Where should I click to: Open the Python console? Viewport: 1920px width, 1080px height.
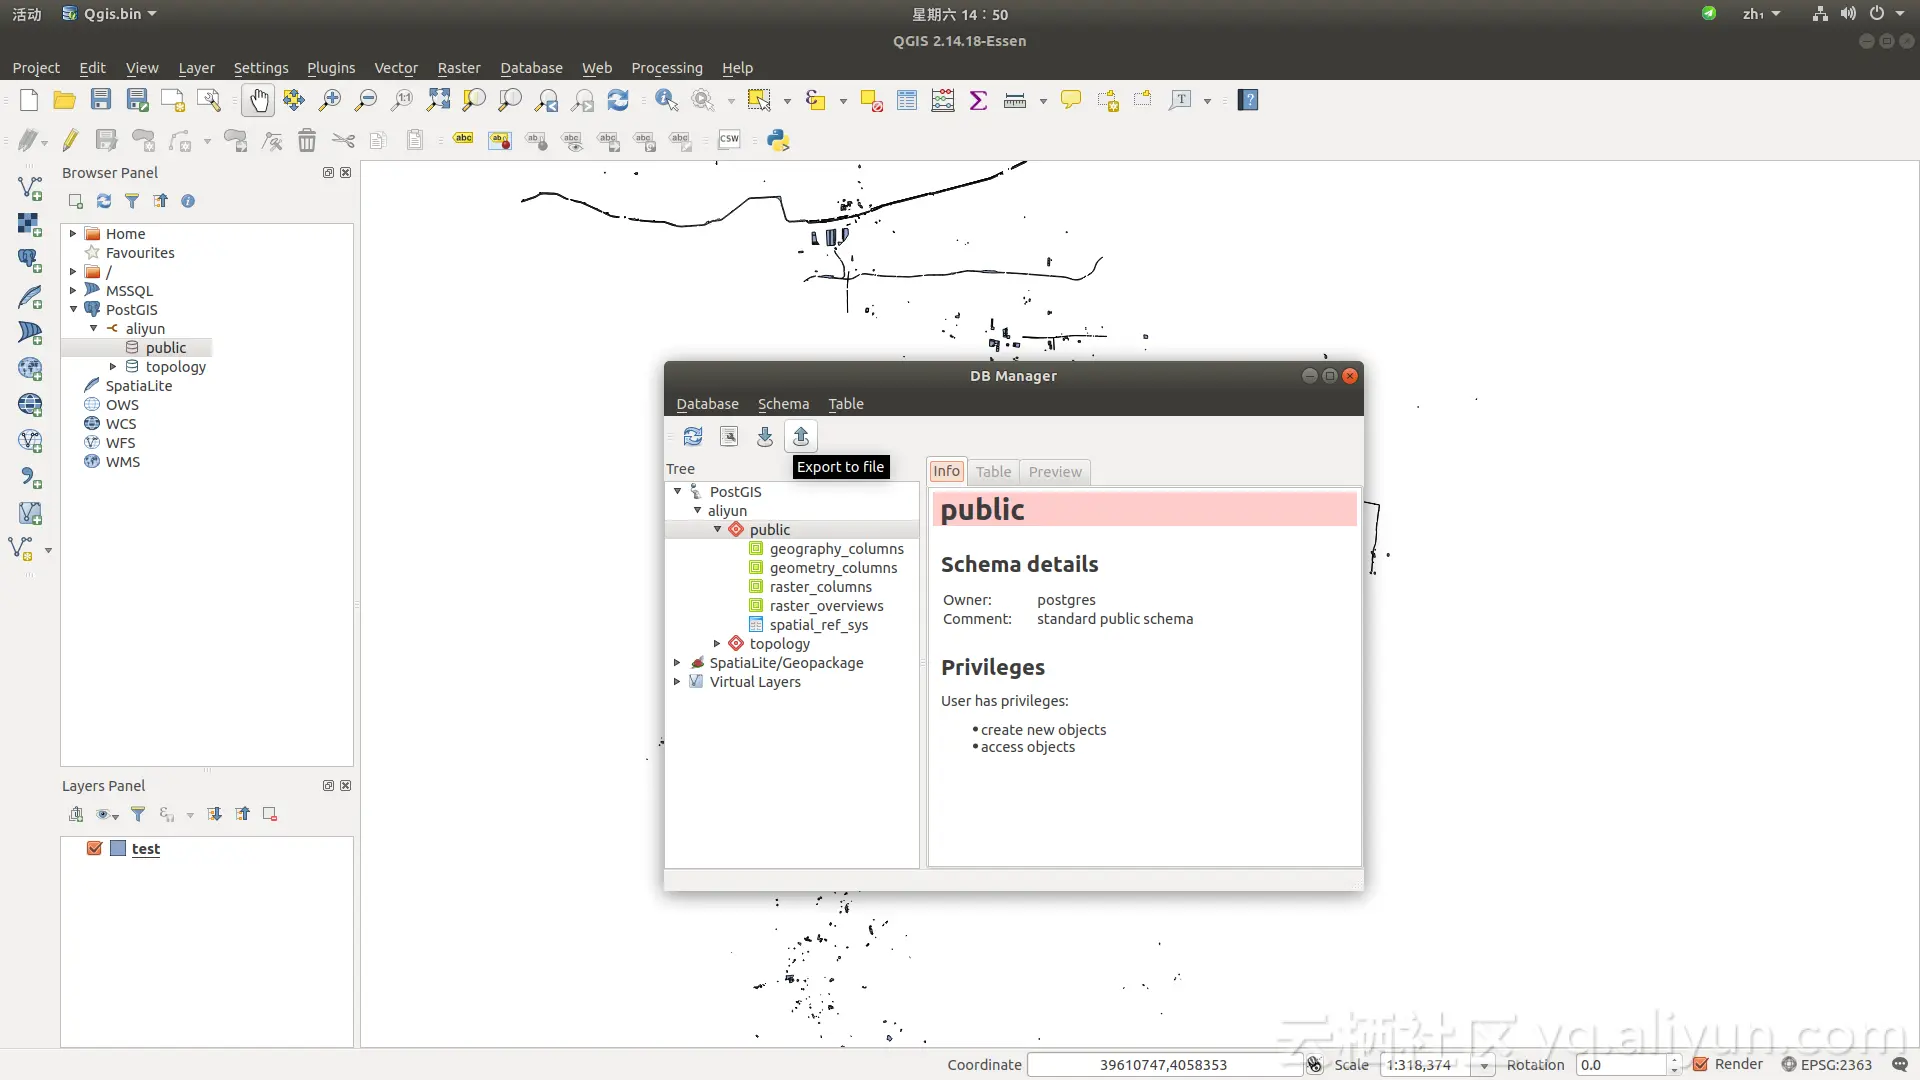point(777,140)
